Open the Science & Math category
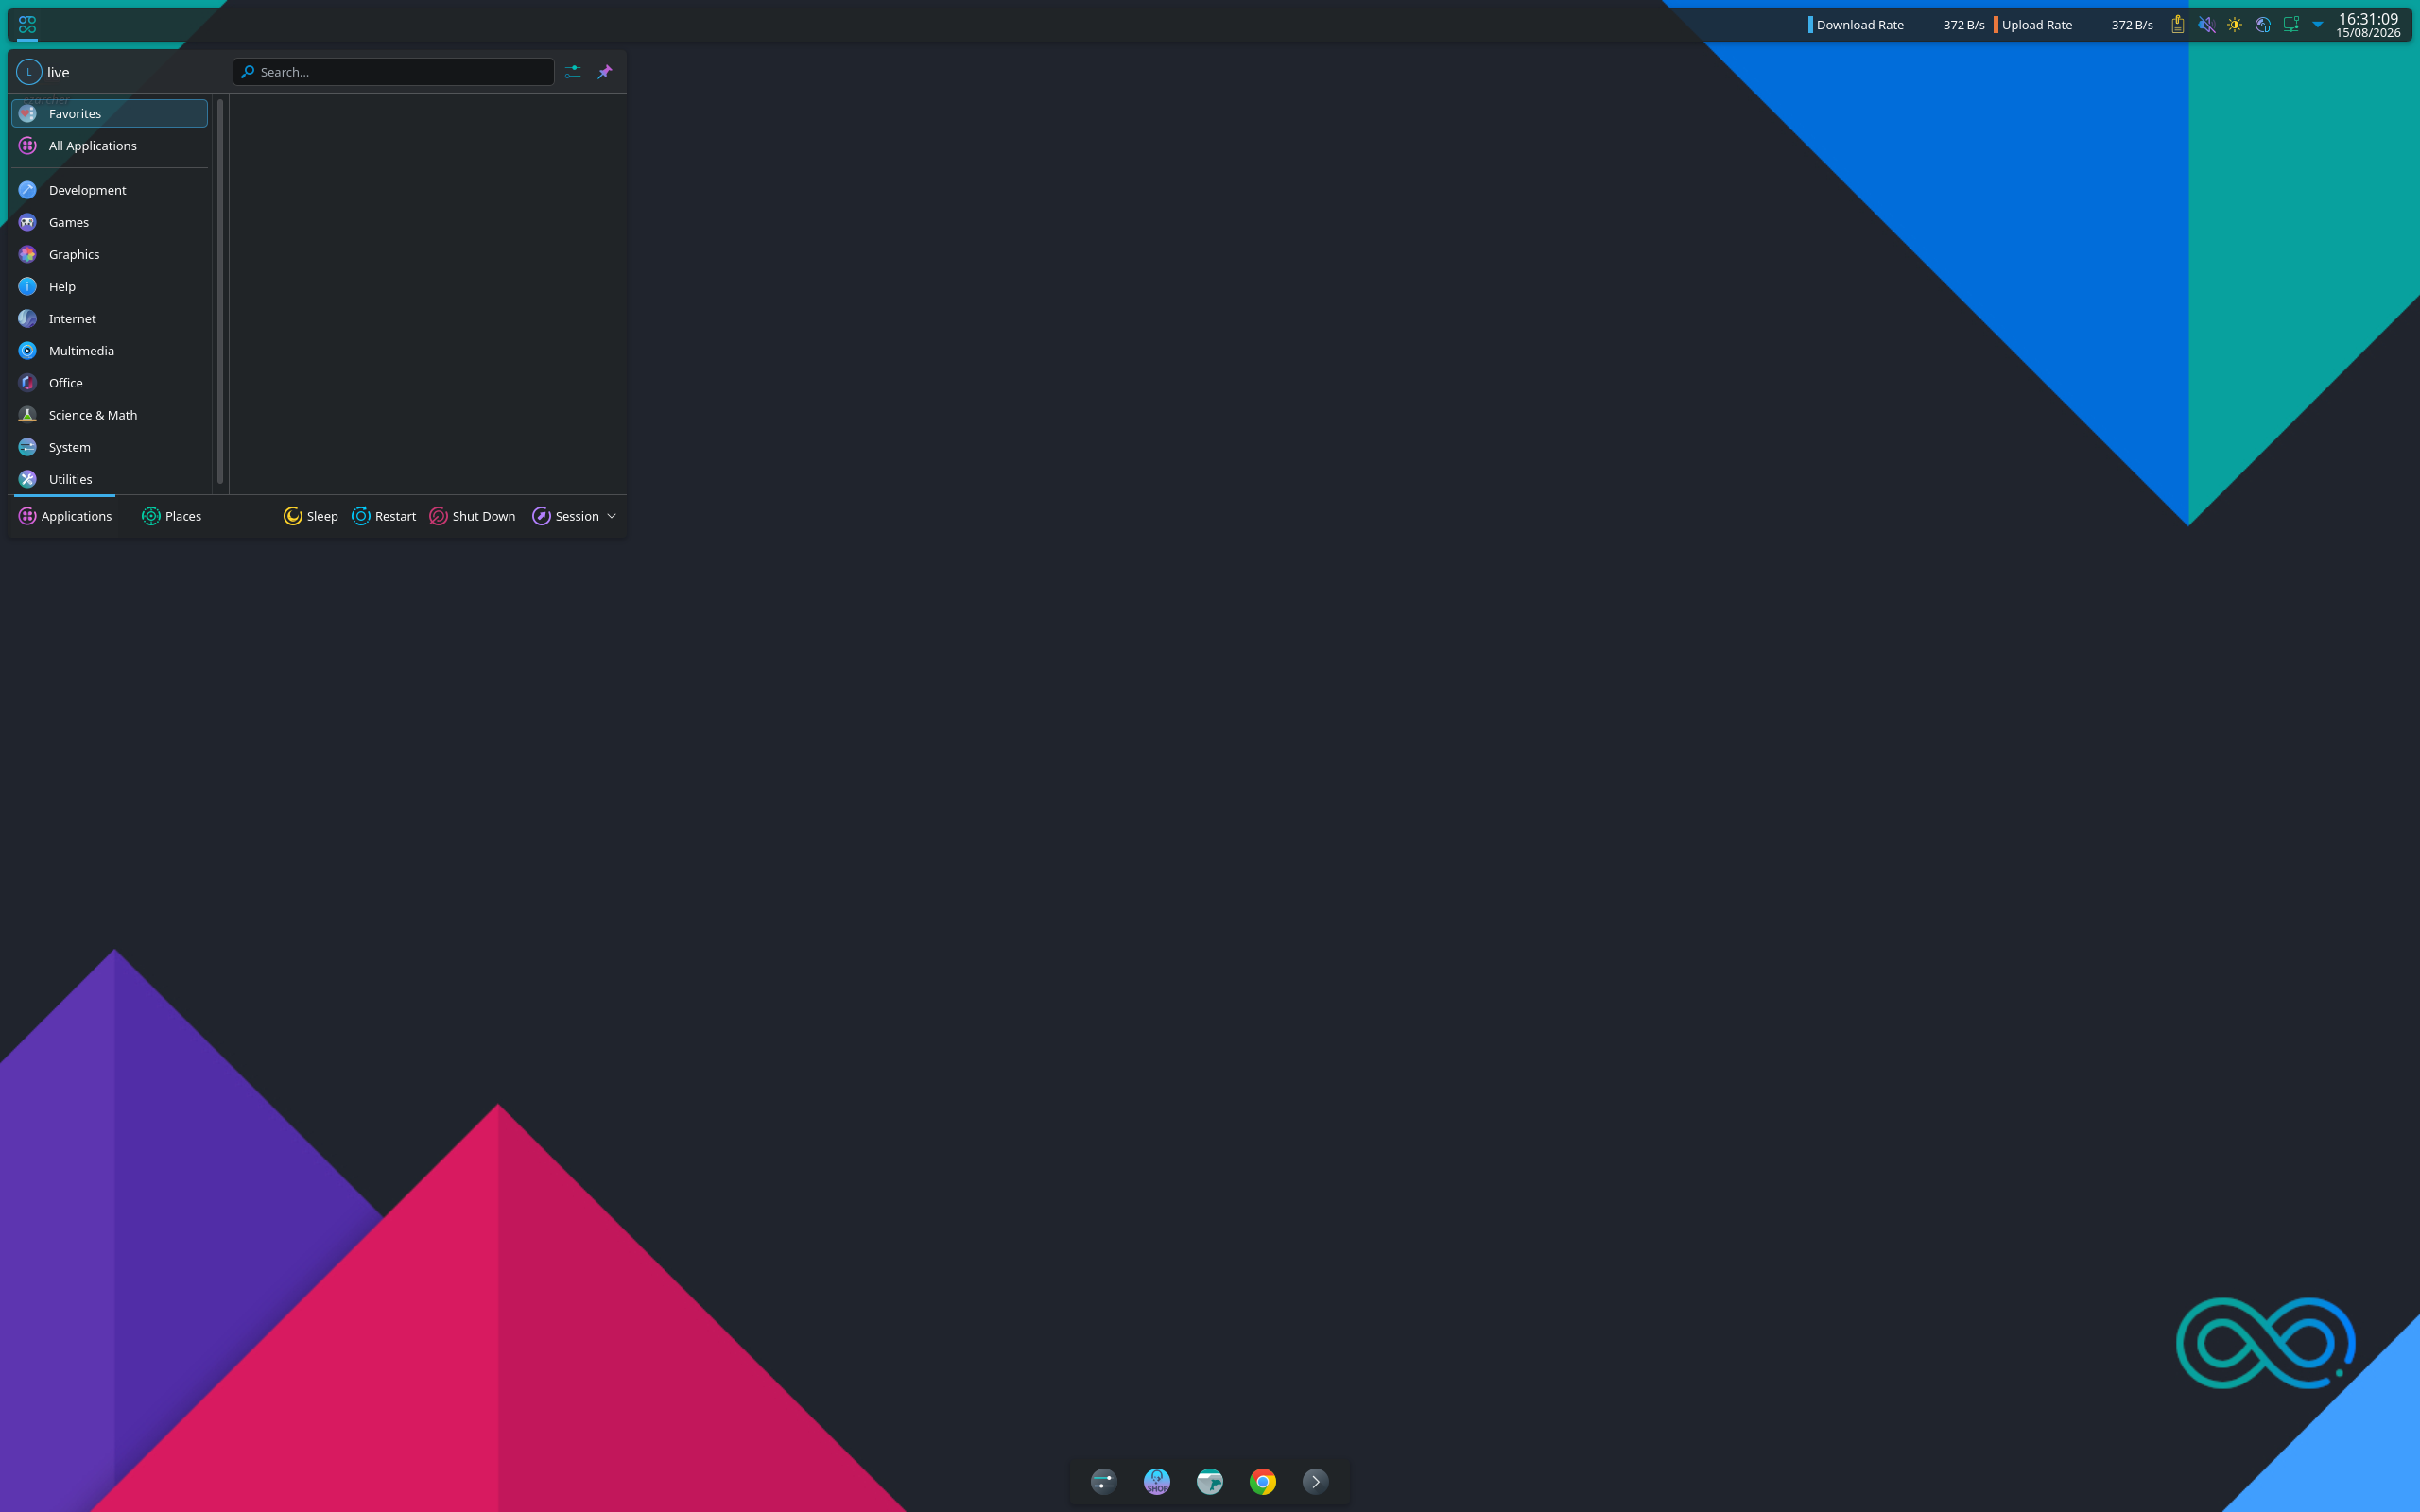The height and width of the screenshot is (1512, 2420). pos(110,415)
